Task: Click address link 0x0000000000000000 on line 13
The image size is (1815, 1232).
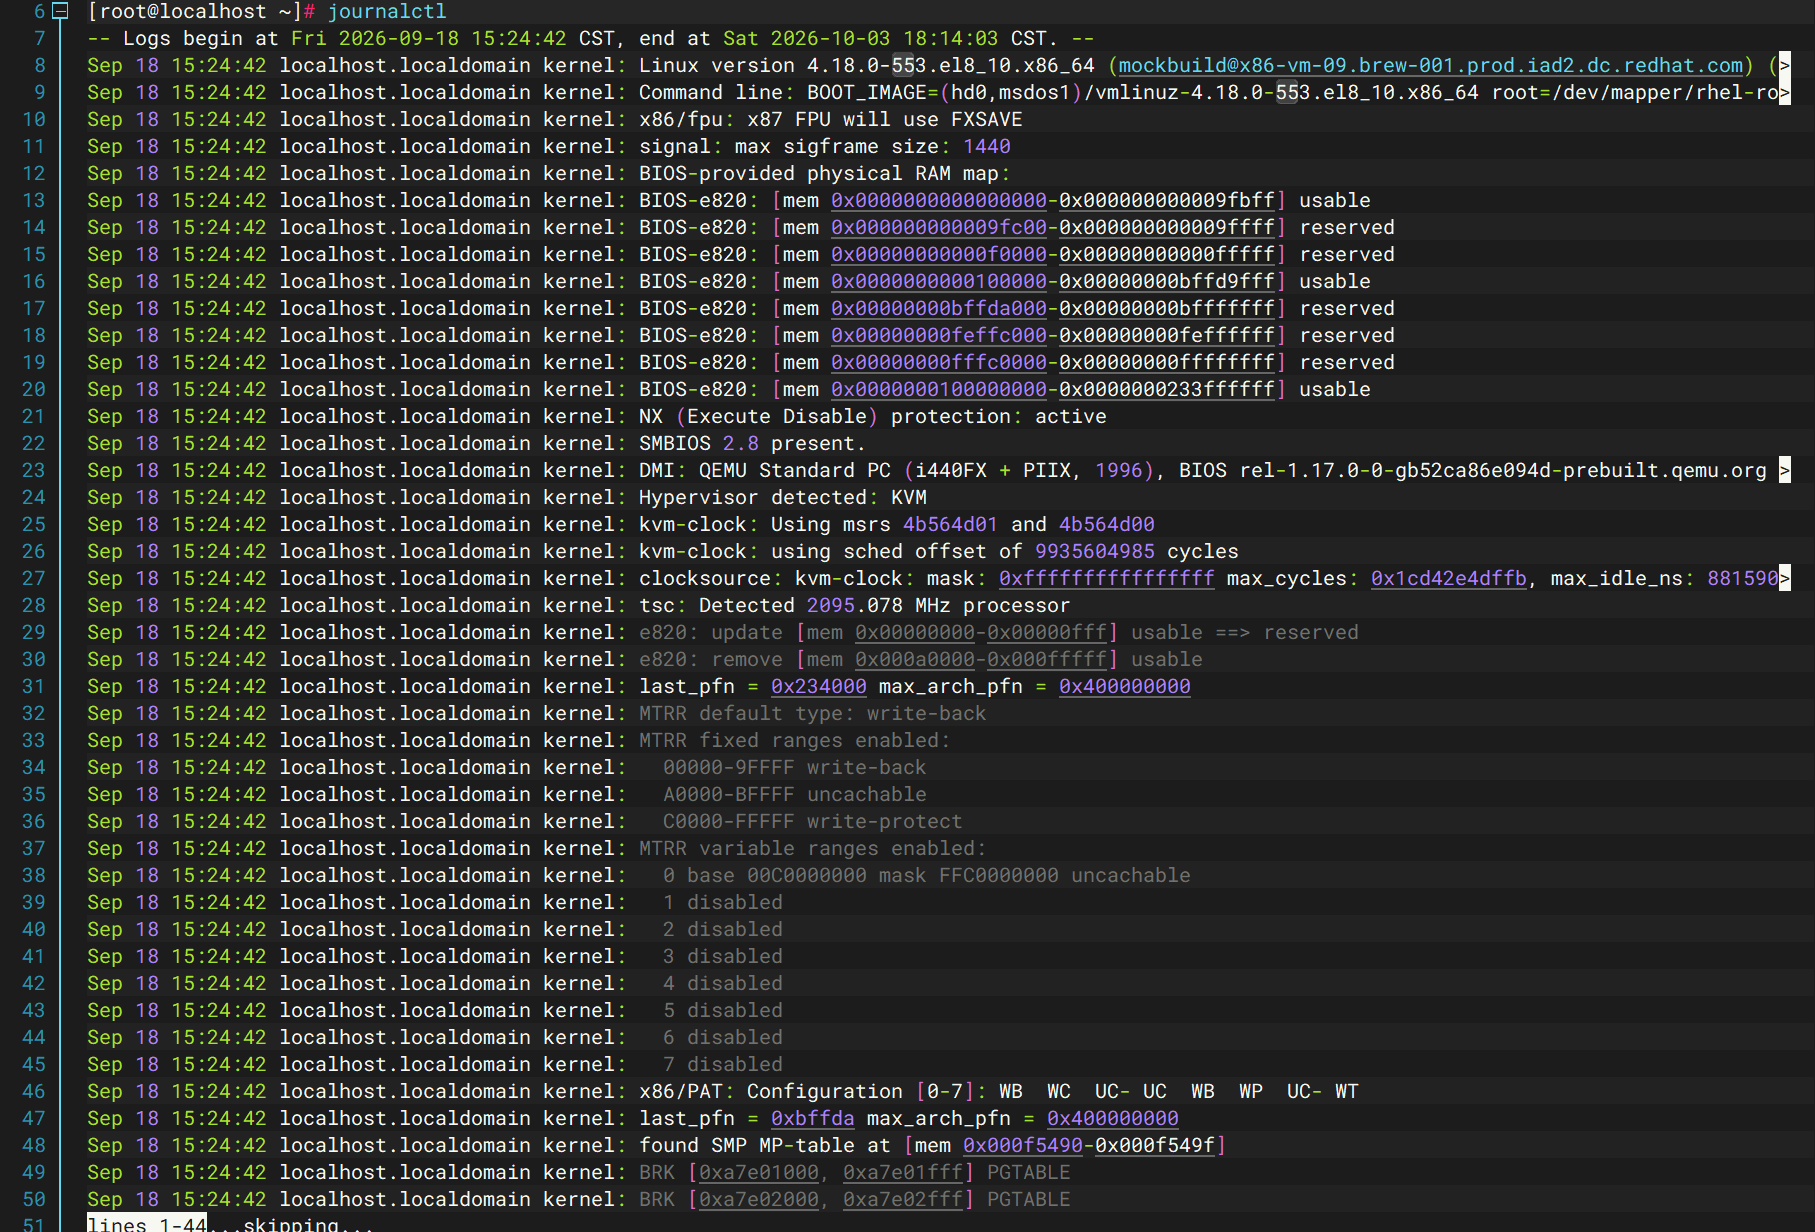Action: [939, 200]
